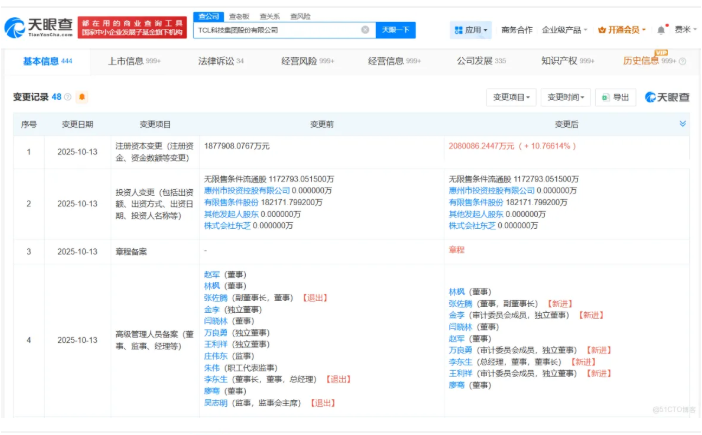Screen dimensions: 702x435
Task: Select the 查老板 search type tab
Action: pos(239,16)
